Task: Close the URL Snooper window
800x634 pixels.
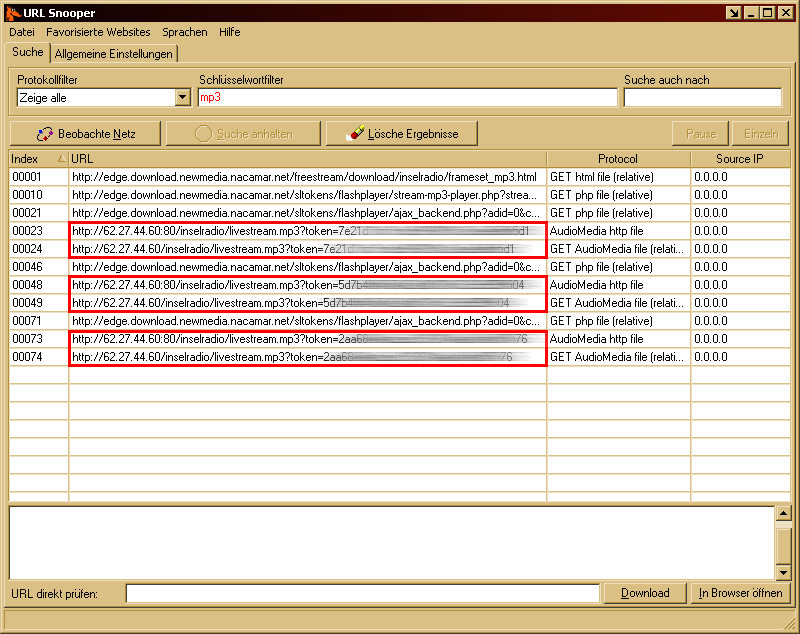Action: click(x=786, y=13)
